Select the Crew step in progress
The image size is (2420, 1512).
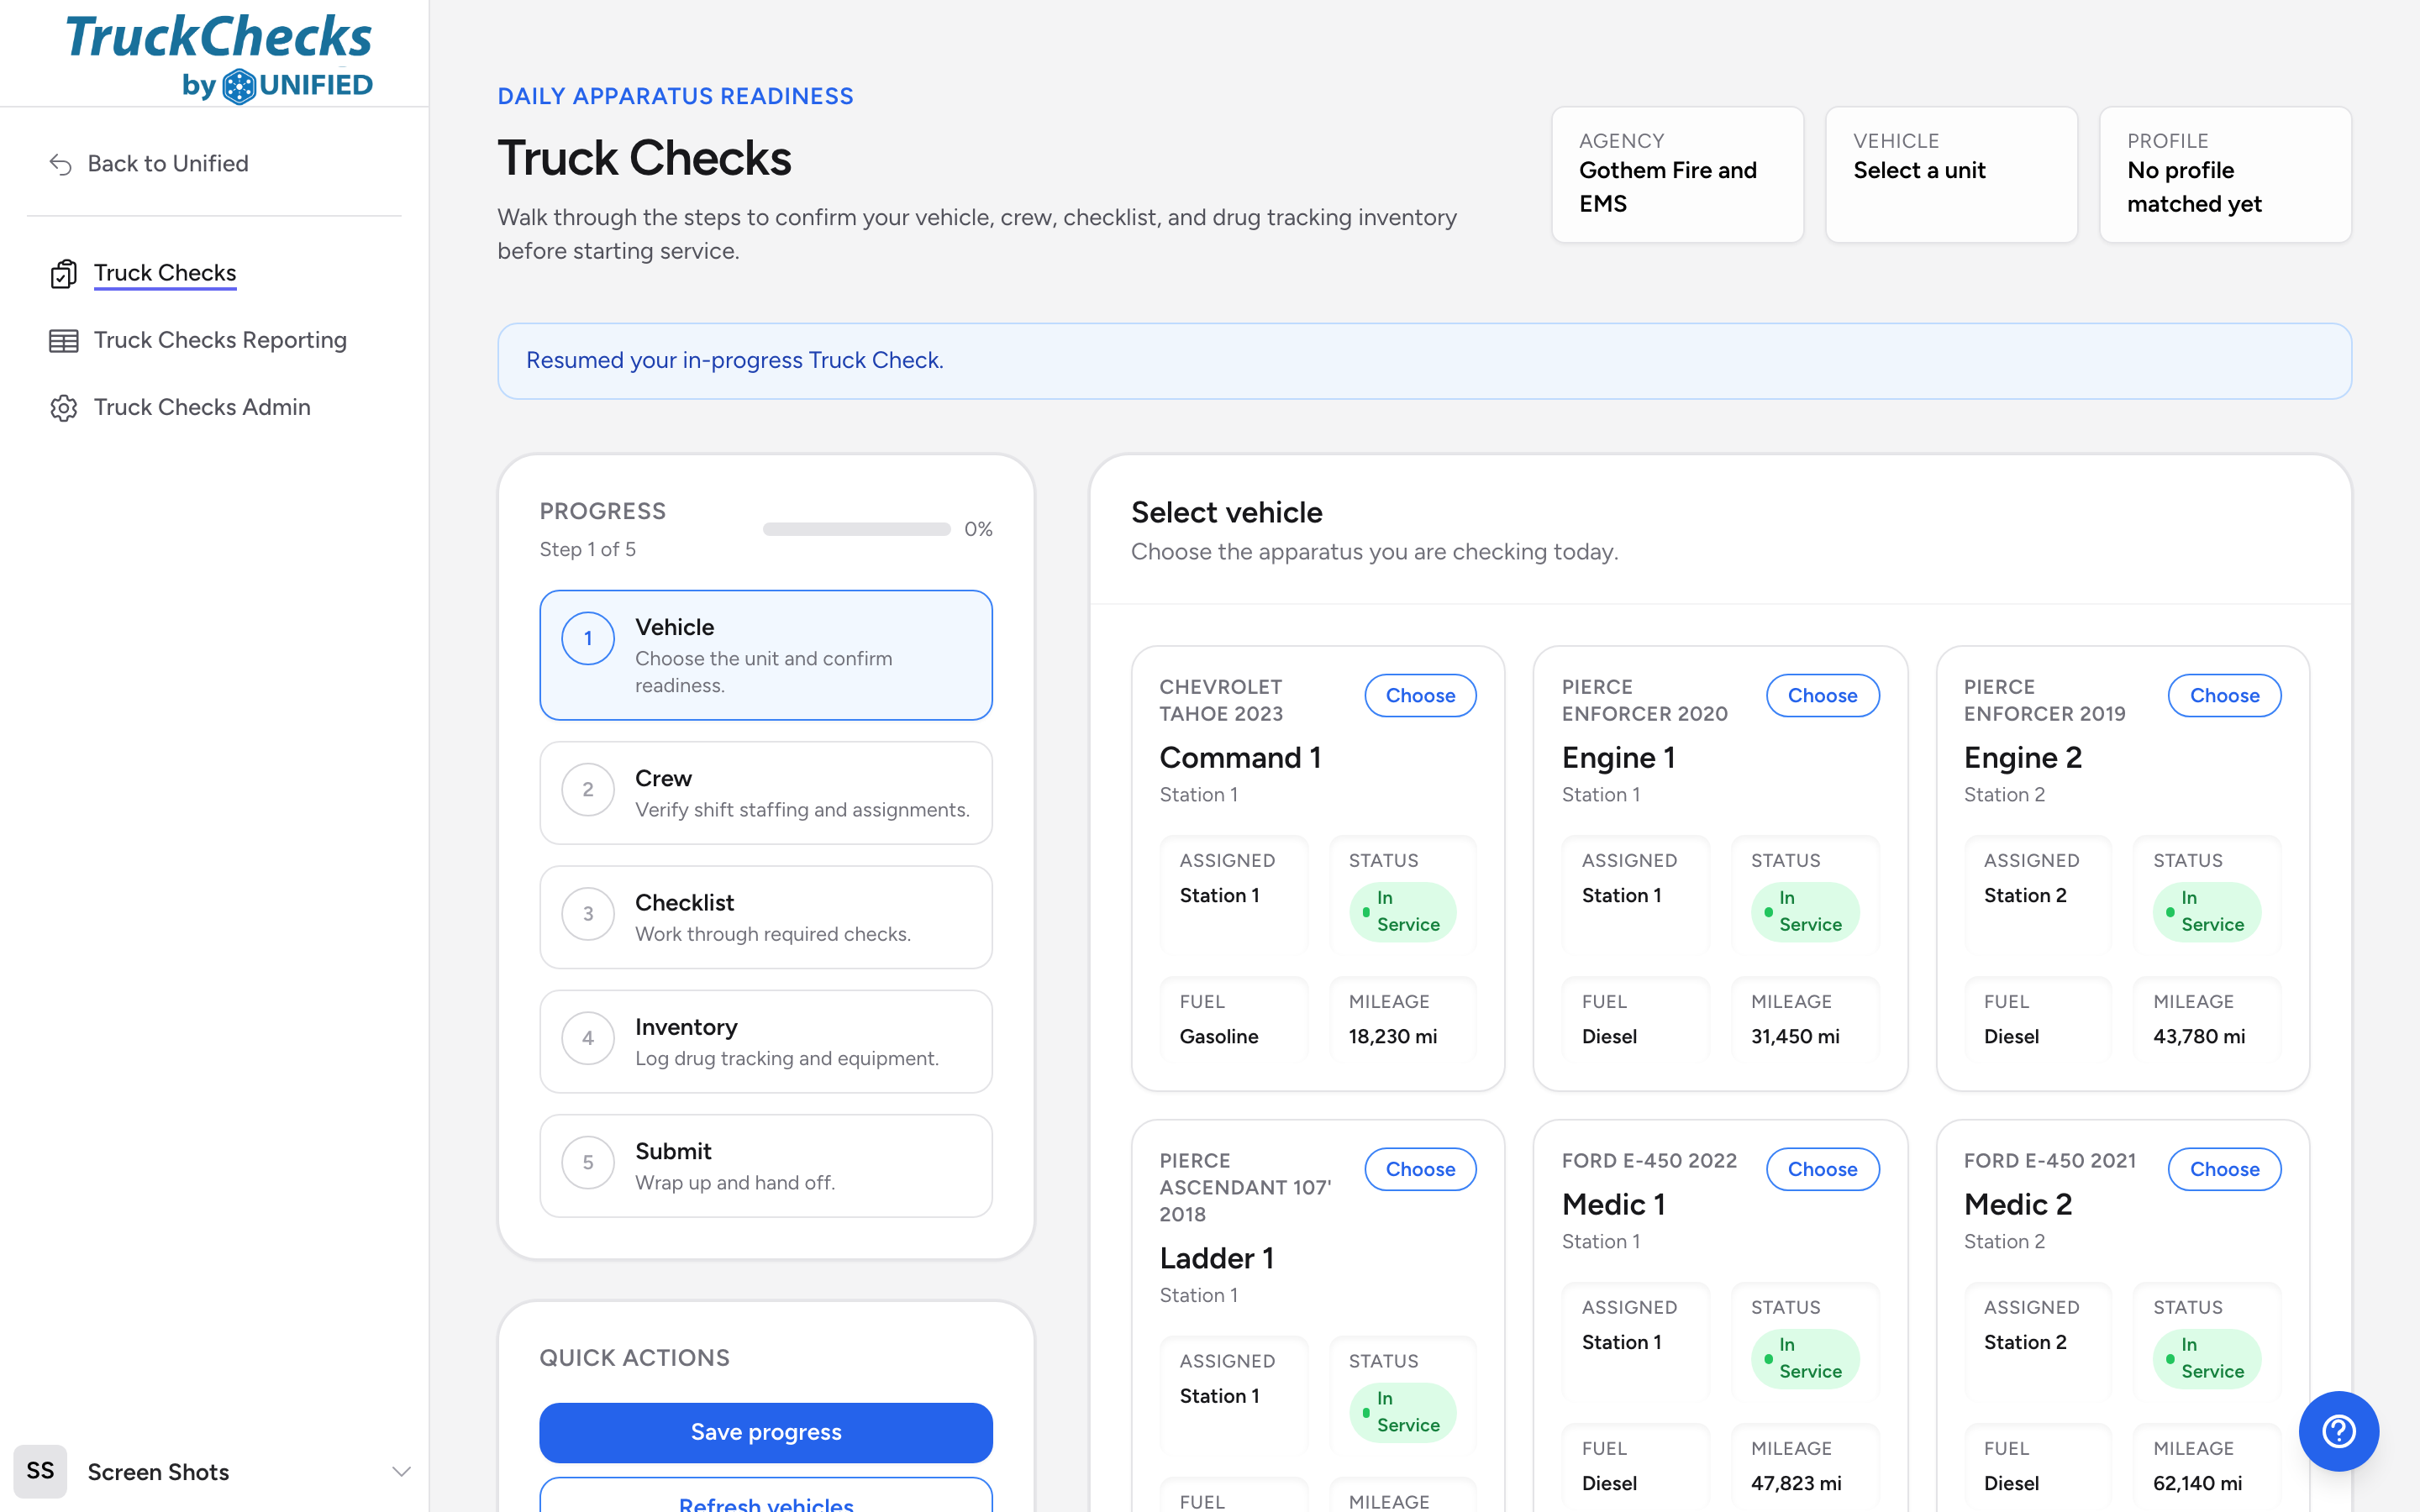click(x=766, y=793)
